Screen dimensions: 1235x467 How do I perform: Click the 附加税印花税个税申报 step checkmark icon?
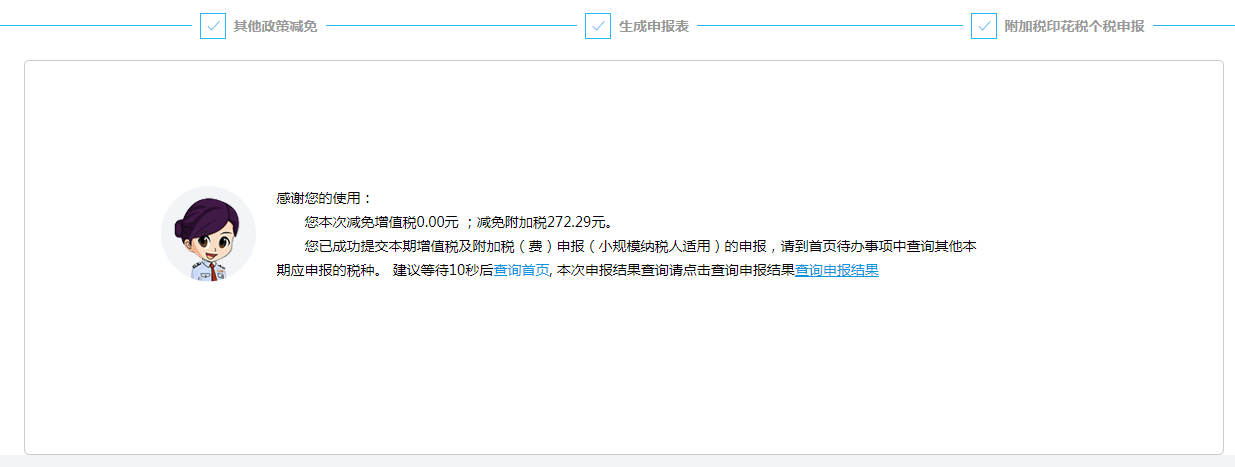[983, 26]
